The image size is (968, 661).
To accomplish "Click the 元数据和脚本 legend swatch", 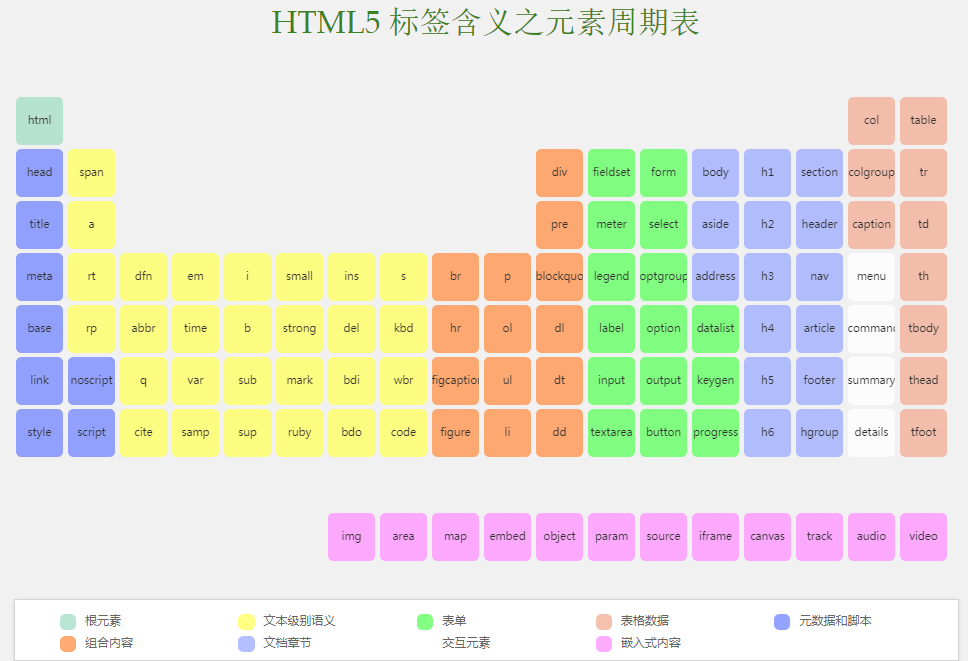I will [782, 622].
